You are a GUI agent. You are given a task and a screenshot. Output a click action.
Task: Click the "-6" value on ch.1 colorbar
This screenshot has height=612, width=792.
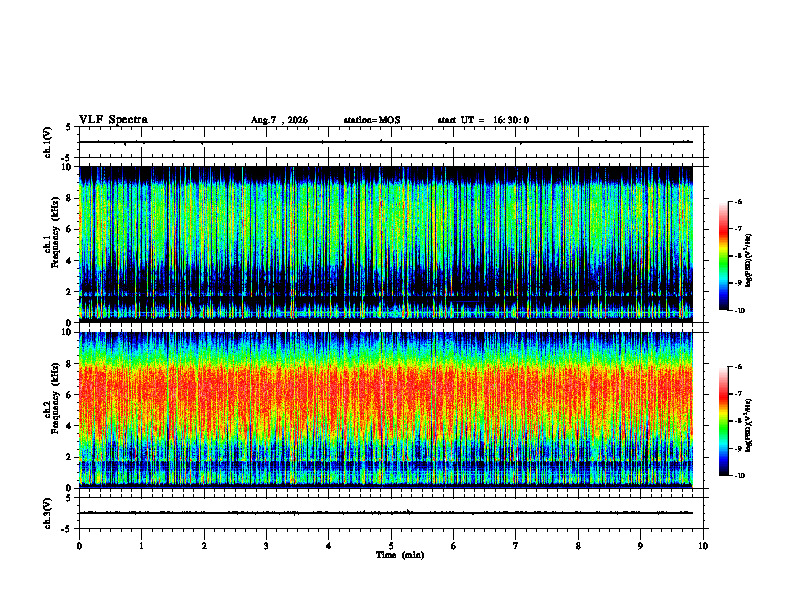point(738,201)
